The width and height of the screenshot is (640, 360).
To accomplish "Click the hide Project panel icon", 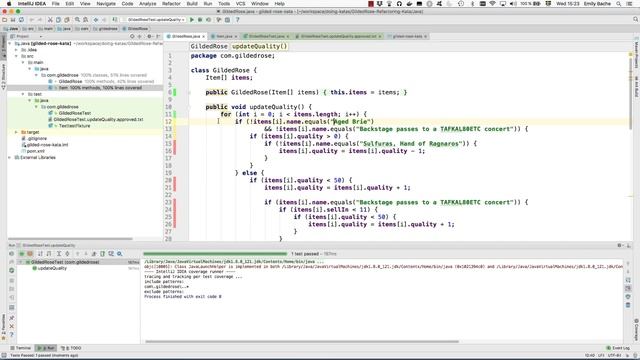I will point(158,36).
